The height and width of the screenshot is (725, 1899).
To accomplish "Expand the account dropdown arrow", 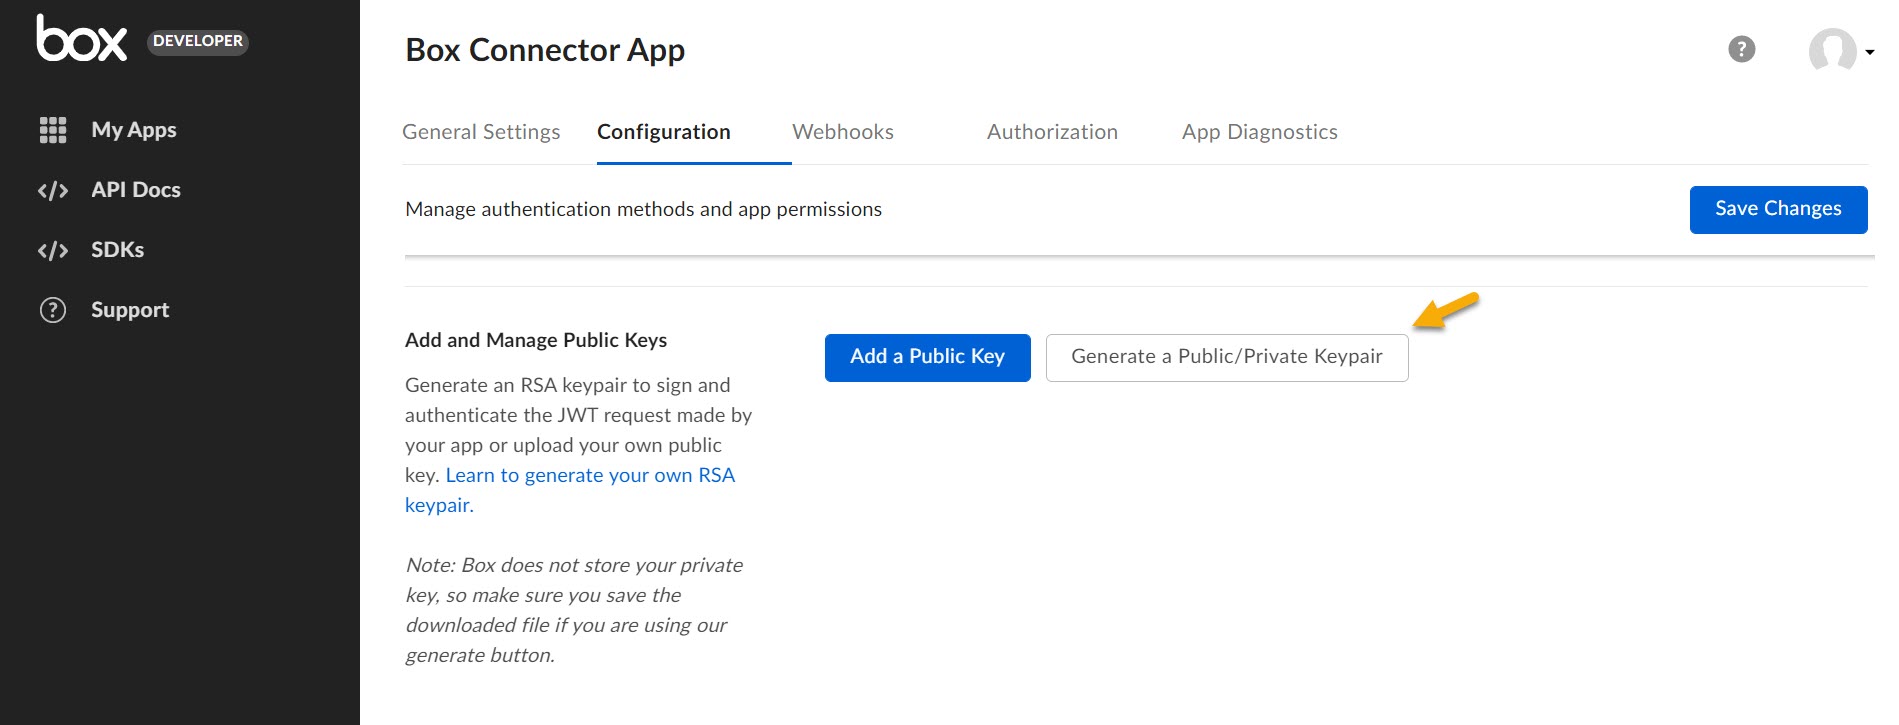I will point(1869,52).
